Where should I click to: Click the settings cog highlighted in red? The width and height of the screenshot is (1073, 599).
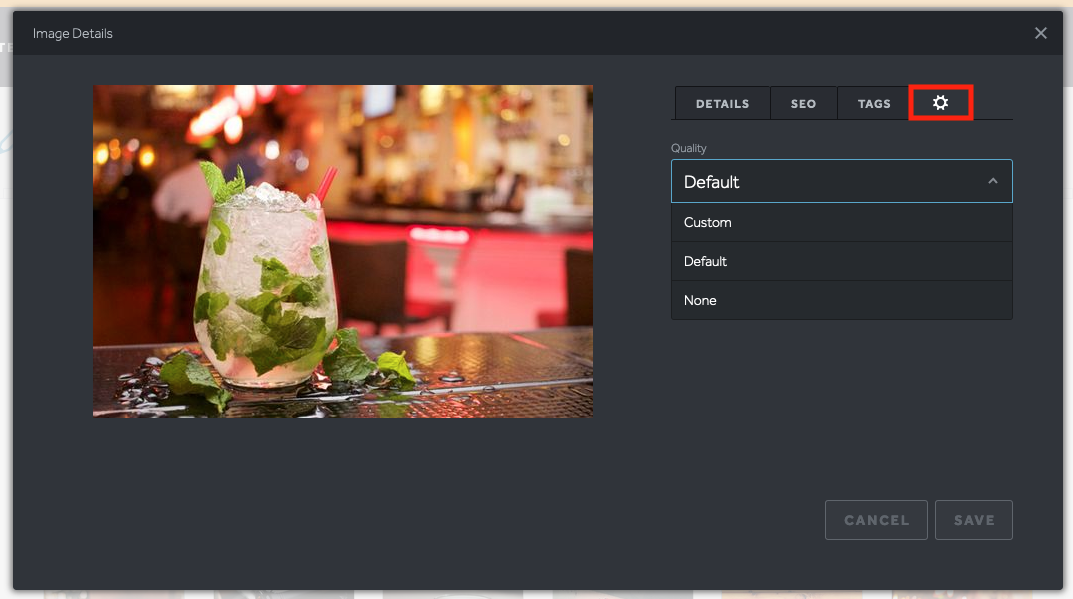940,103
